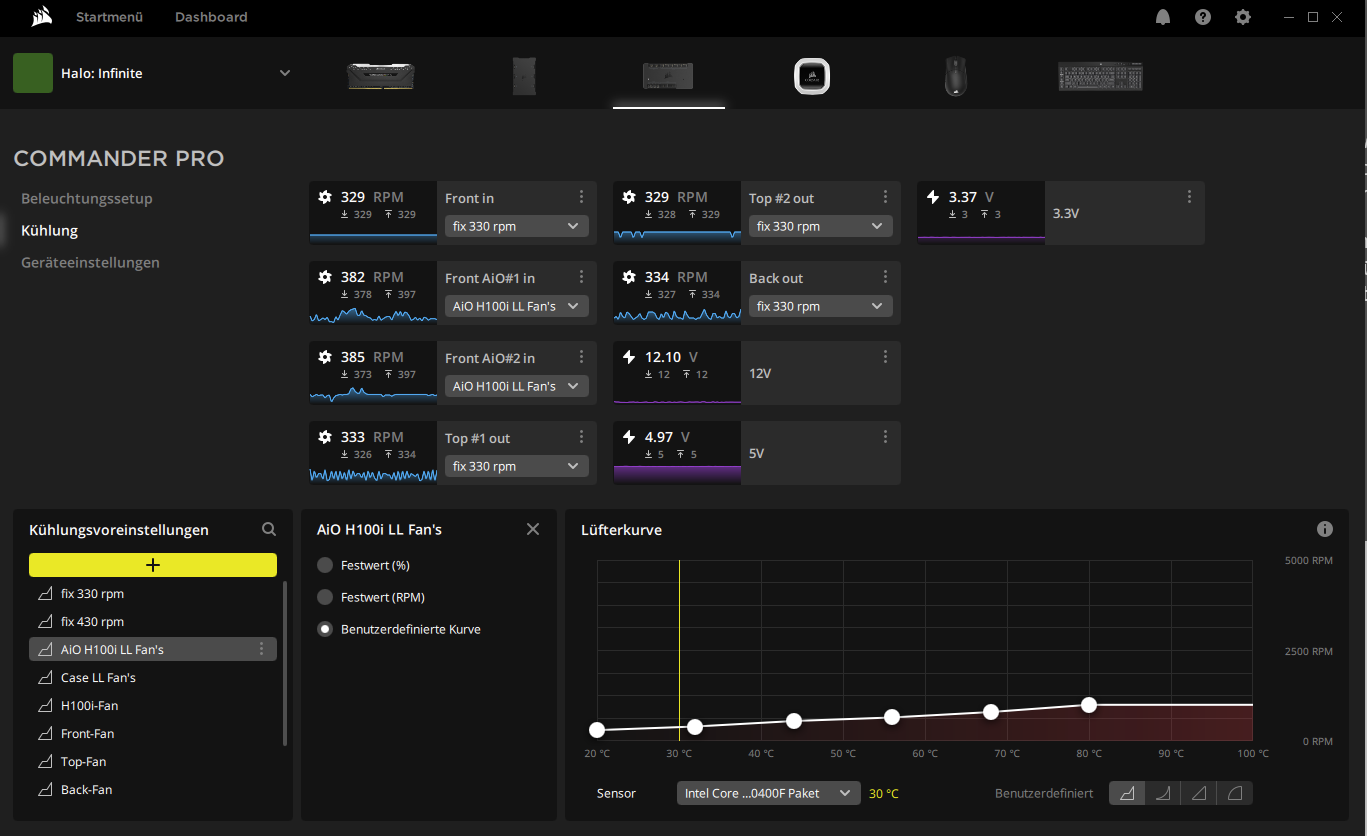
Task: Open Top #2 out options menu
Action: [x=885, y=197]
